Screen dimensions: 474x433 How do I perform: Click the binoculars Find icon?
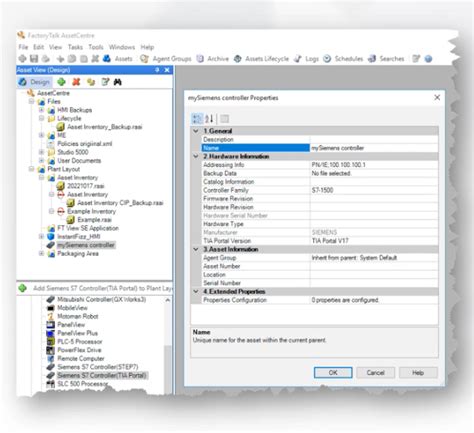pos(118,82)
